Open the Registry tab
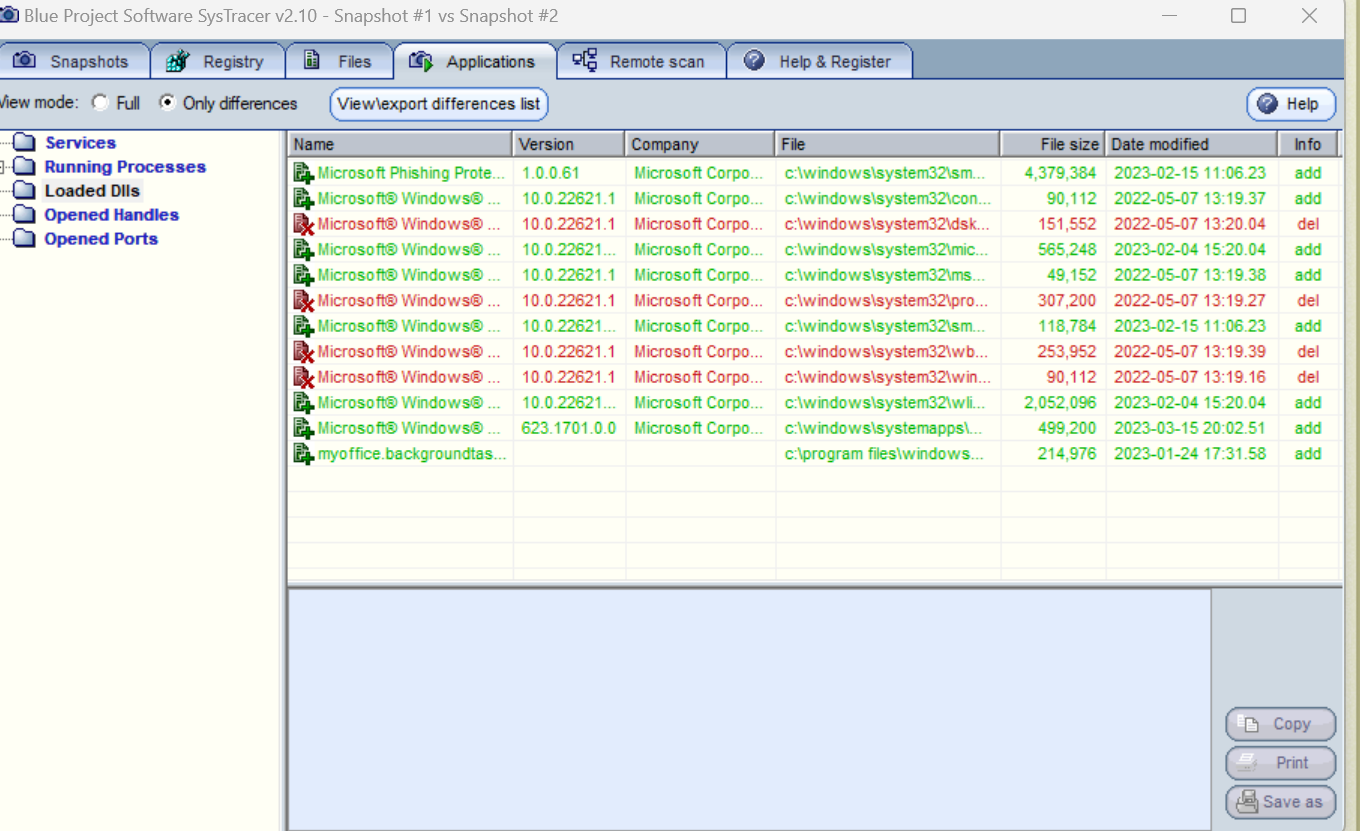Screen dimensions: 1360x831 coord(218,61)
